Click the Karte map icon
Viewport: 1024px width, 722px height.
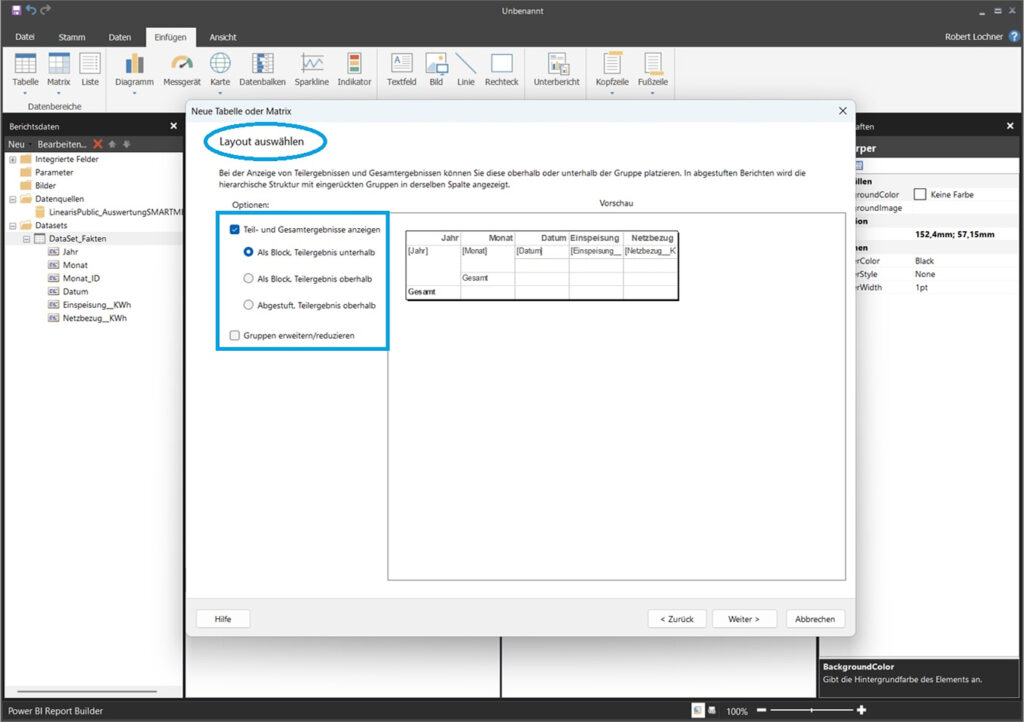(220, 64)
